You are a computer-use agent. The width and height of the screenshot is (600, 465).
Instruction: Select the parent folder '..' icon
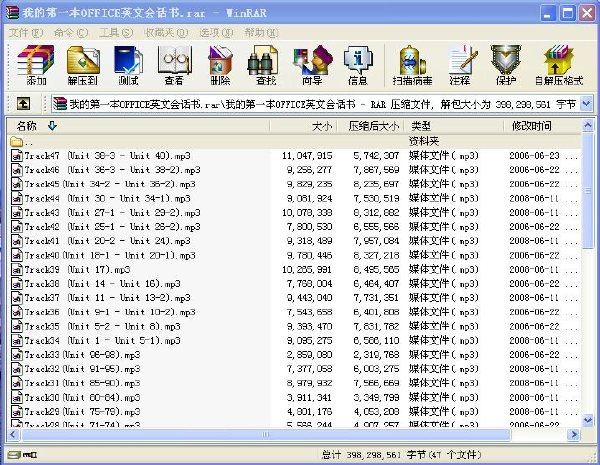pyautogui.click(x=16, y=142)
